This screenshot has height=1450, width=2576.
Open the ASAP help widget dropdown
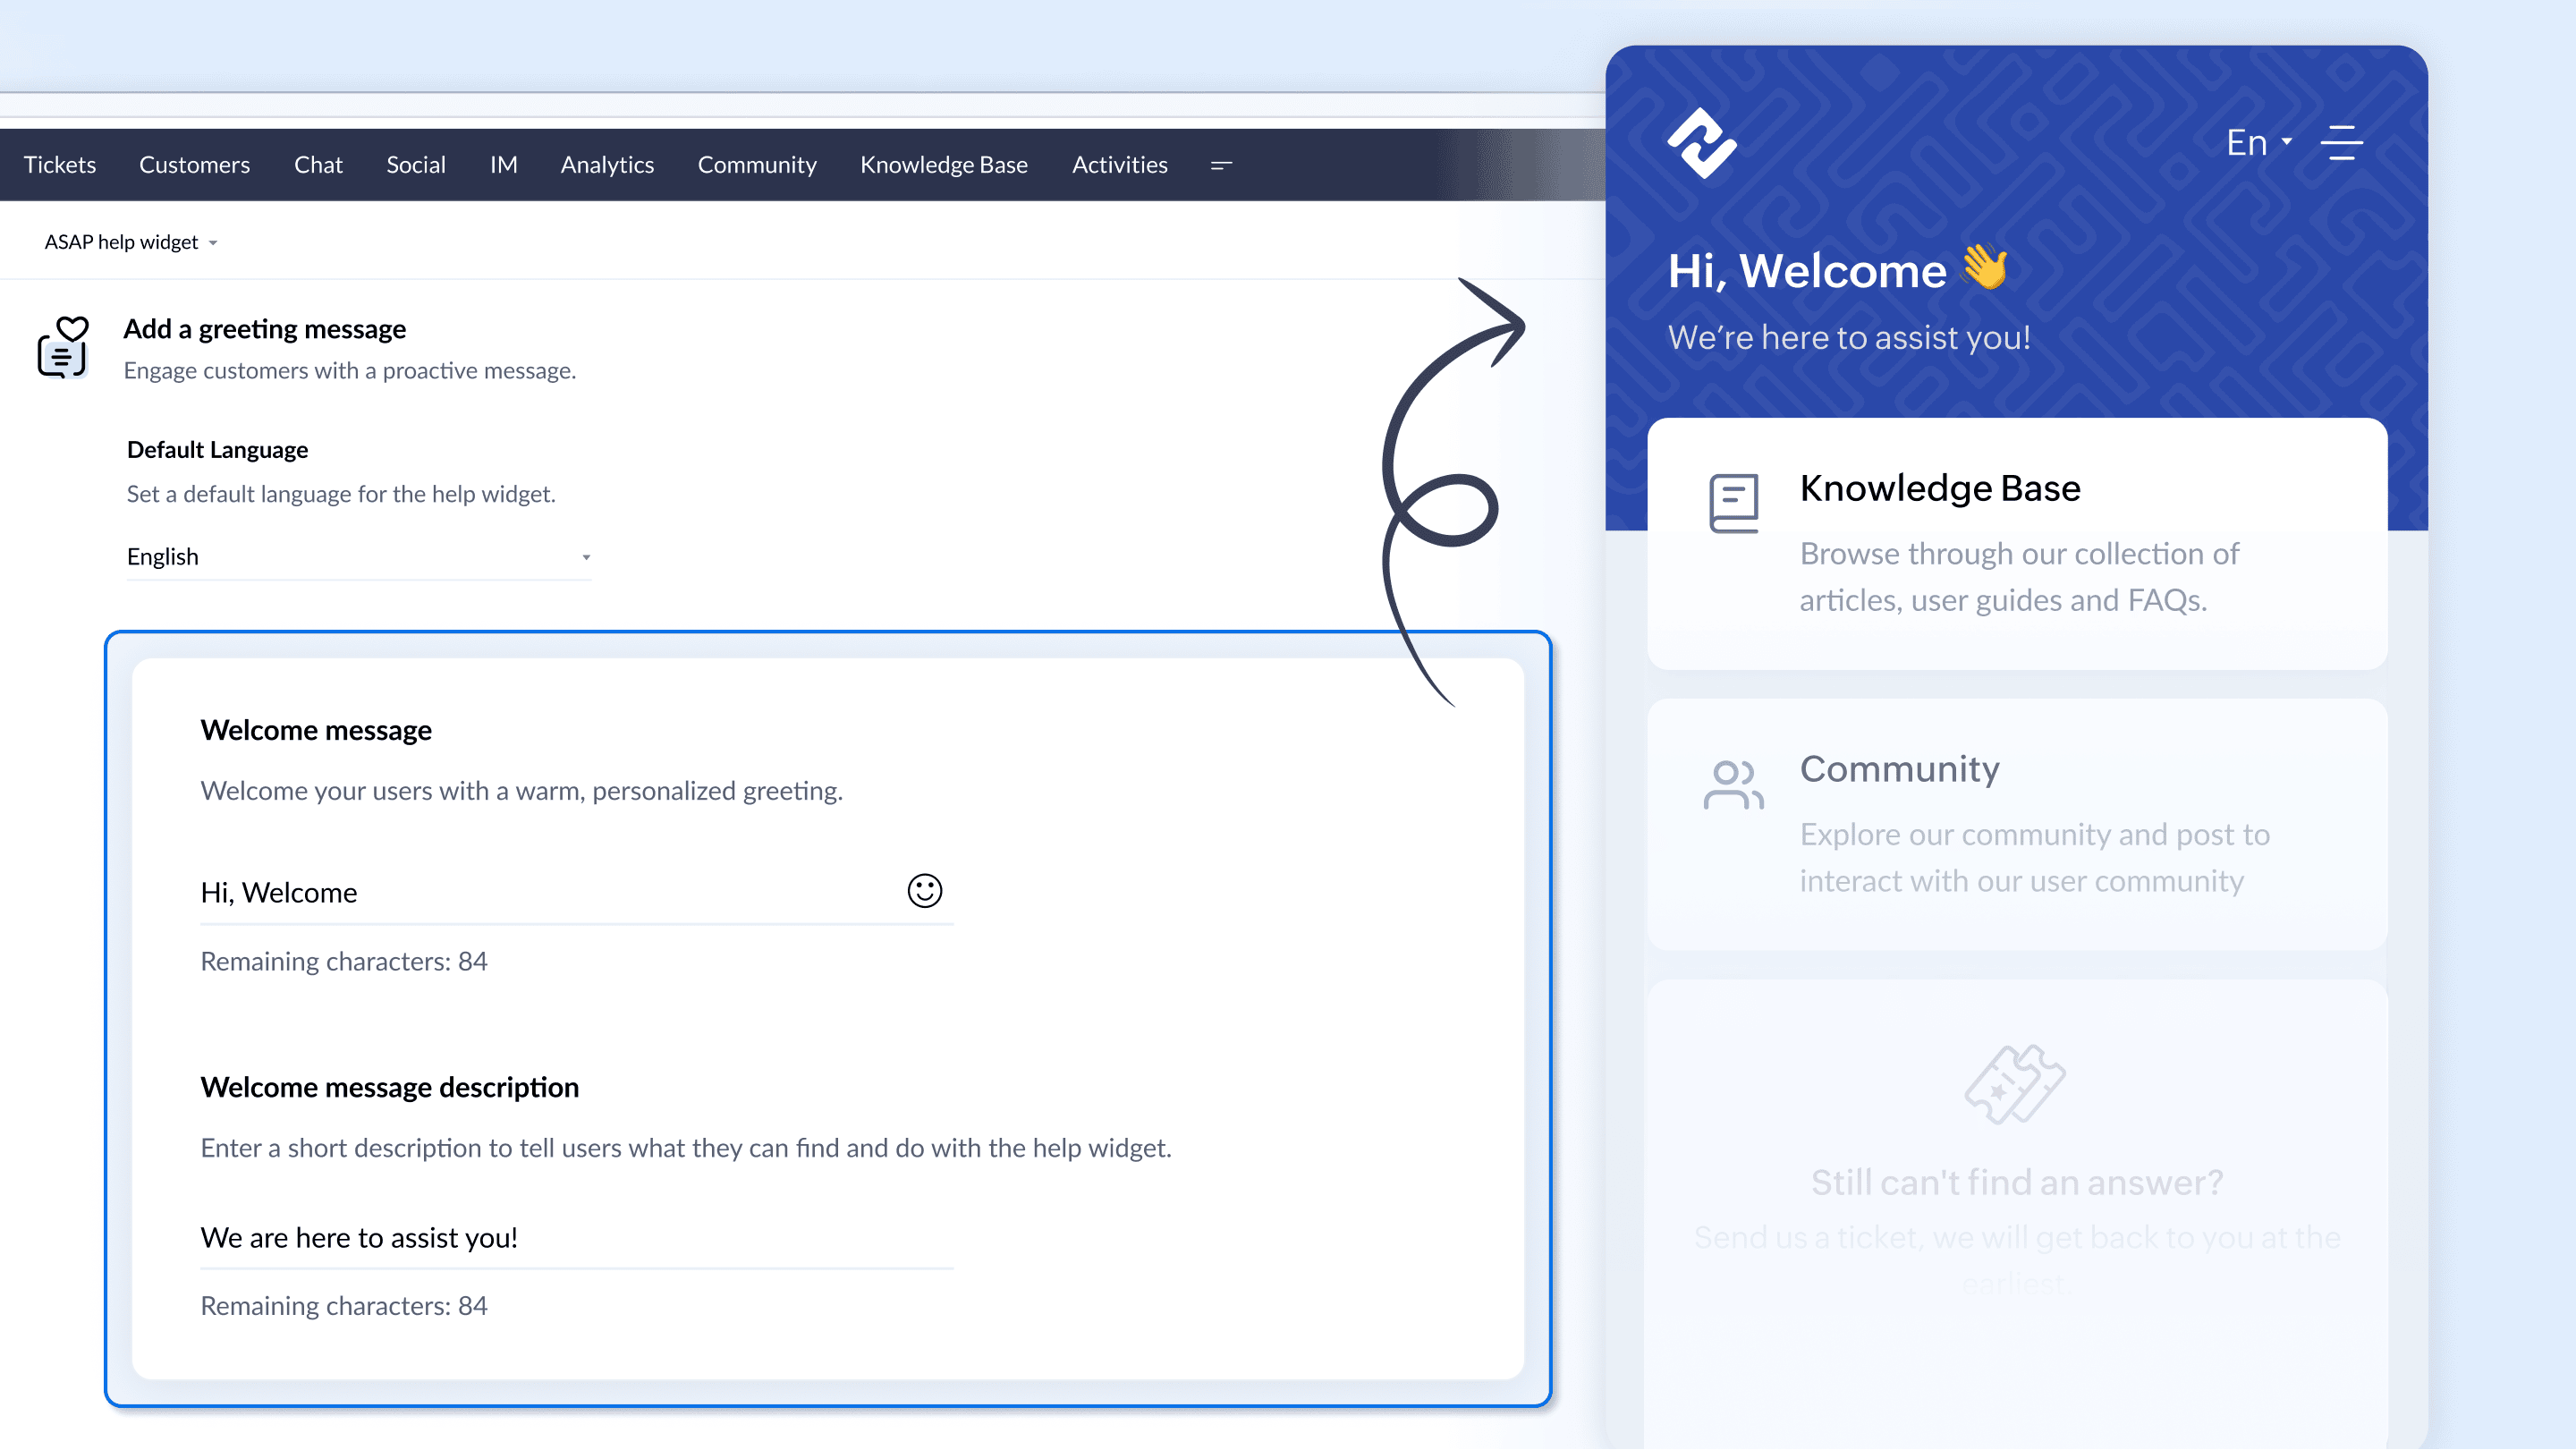[x=130, y=242]
